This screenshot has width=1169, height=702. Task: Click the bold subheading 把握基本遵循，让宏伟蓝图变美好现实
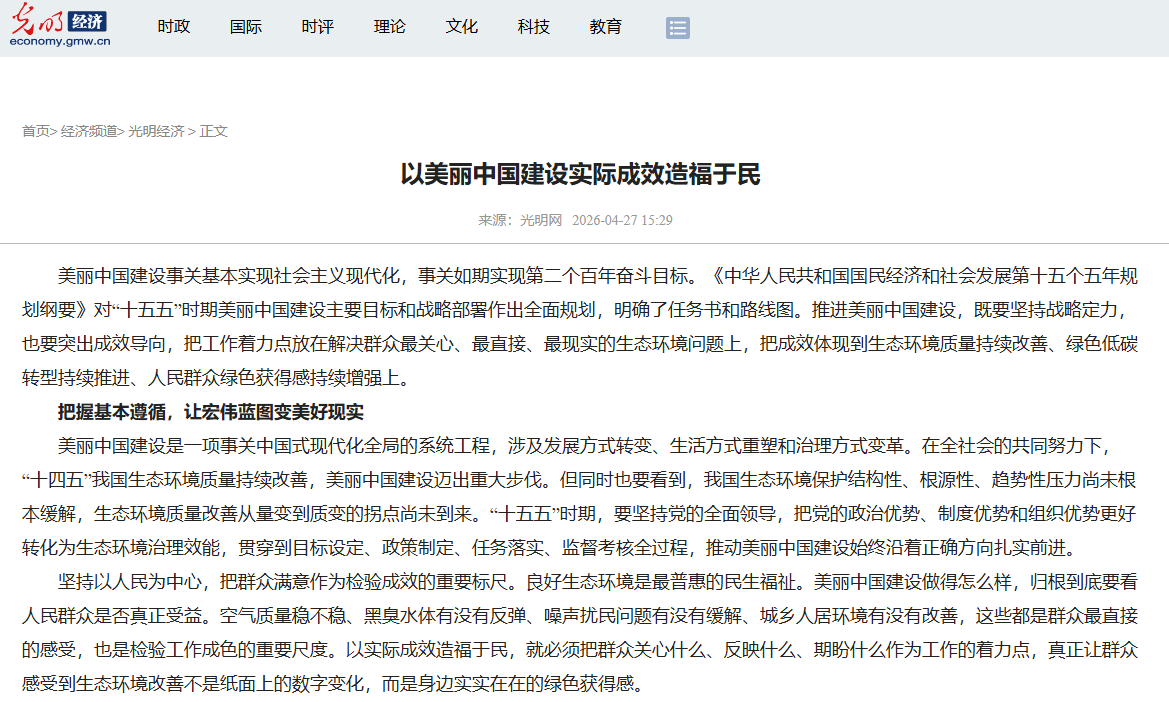pos(211,411)
